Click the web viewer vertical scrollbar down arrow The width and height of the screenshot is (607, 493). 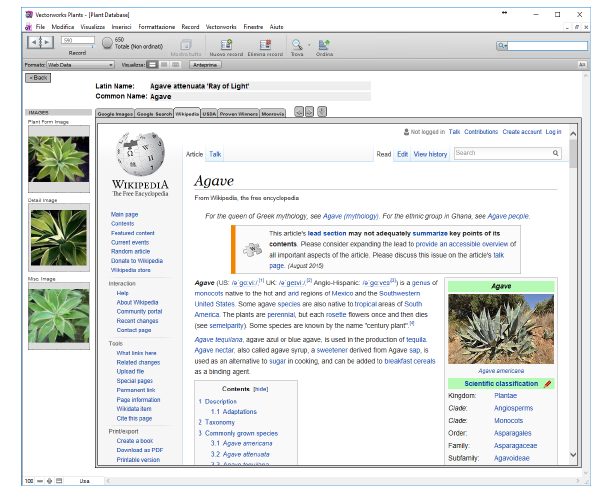(573, 455)
